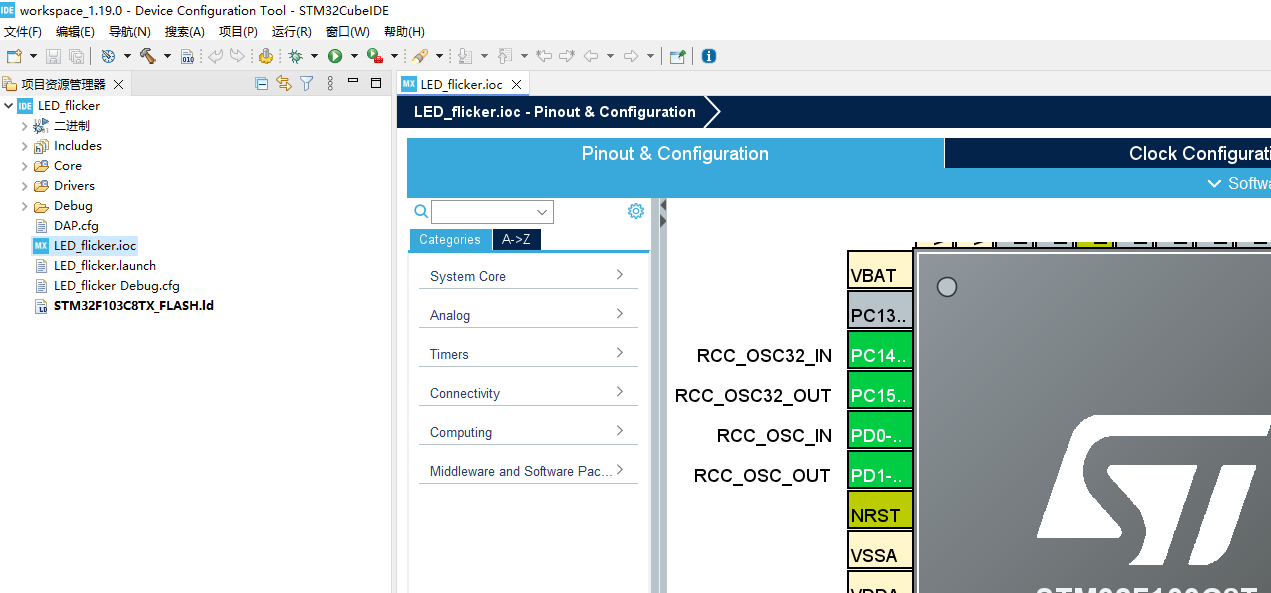This screenshot has height=593, width=1271.
Task: Open the project explorer view menu
Action: tap(329, 84)
